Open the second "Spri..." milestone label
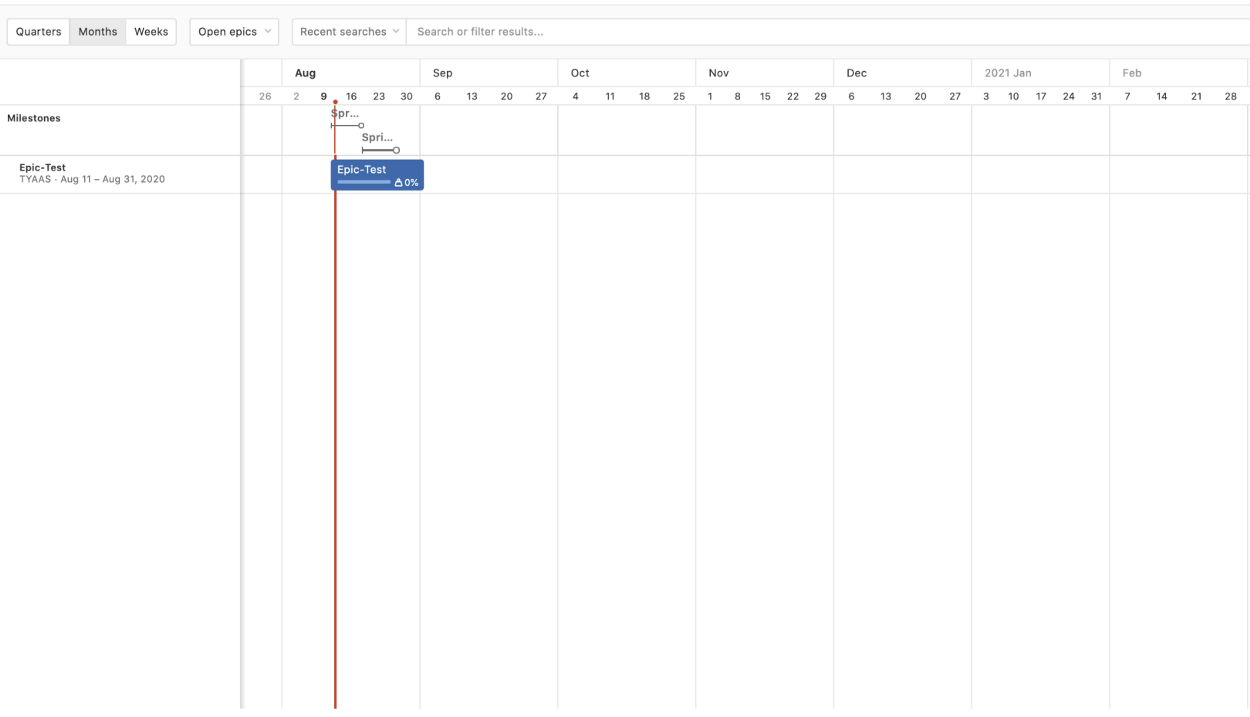Image resolution: width=1250 pixels, height=717 pixels. tap(377, 138)
